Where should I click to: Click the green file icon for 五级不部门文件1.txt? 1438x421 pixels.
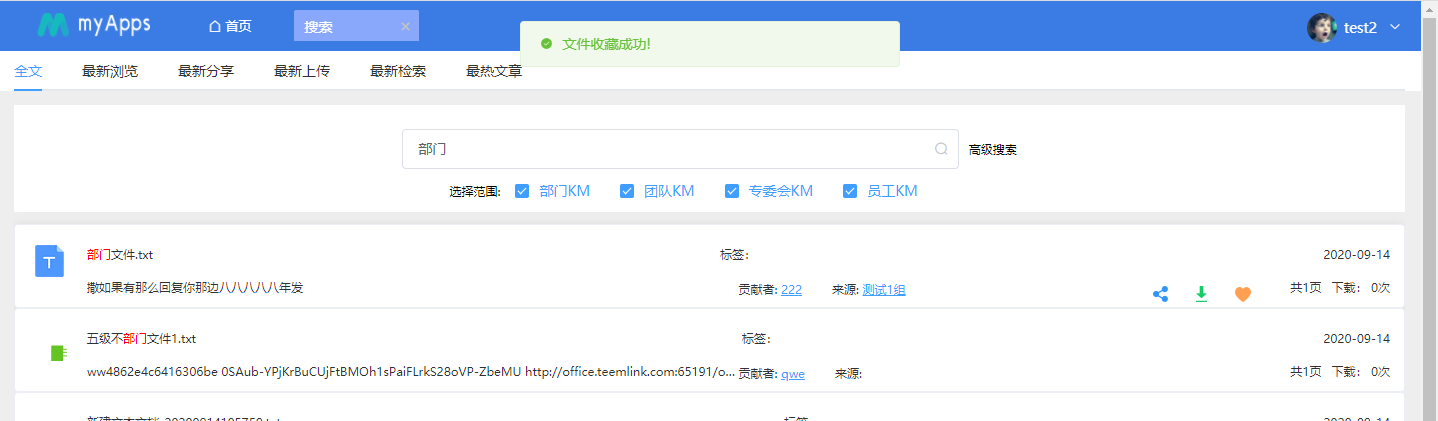click(x=58, y=353)
